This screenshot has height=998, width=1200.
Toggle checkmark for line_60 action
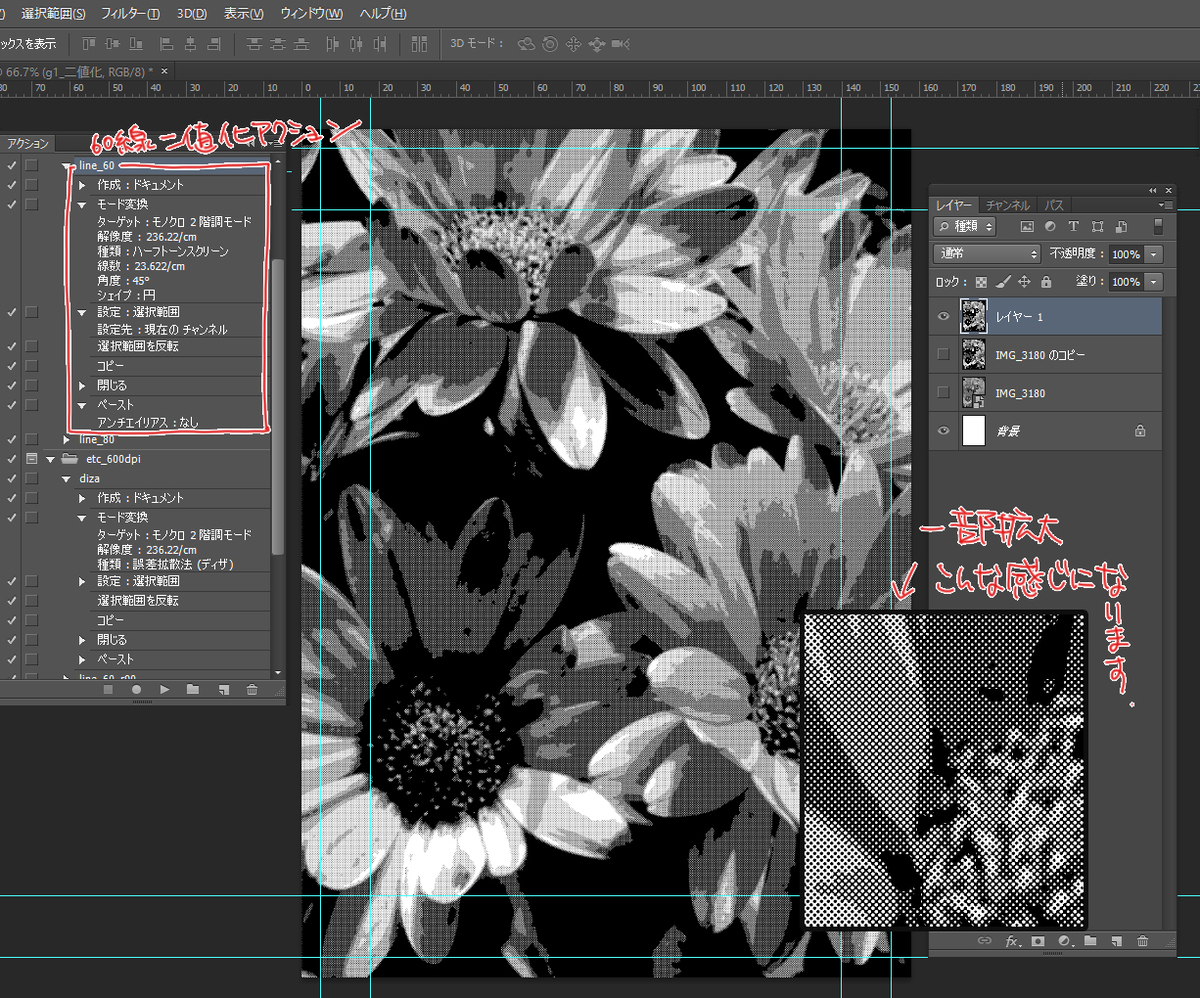click(x=11, y=165)
